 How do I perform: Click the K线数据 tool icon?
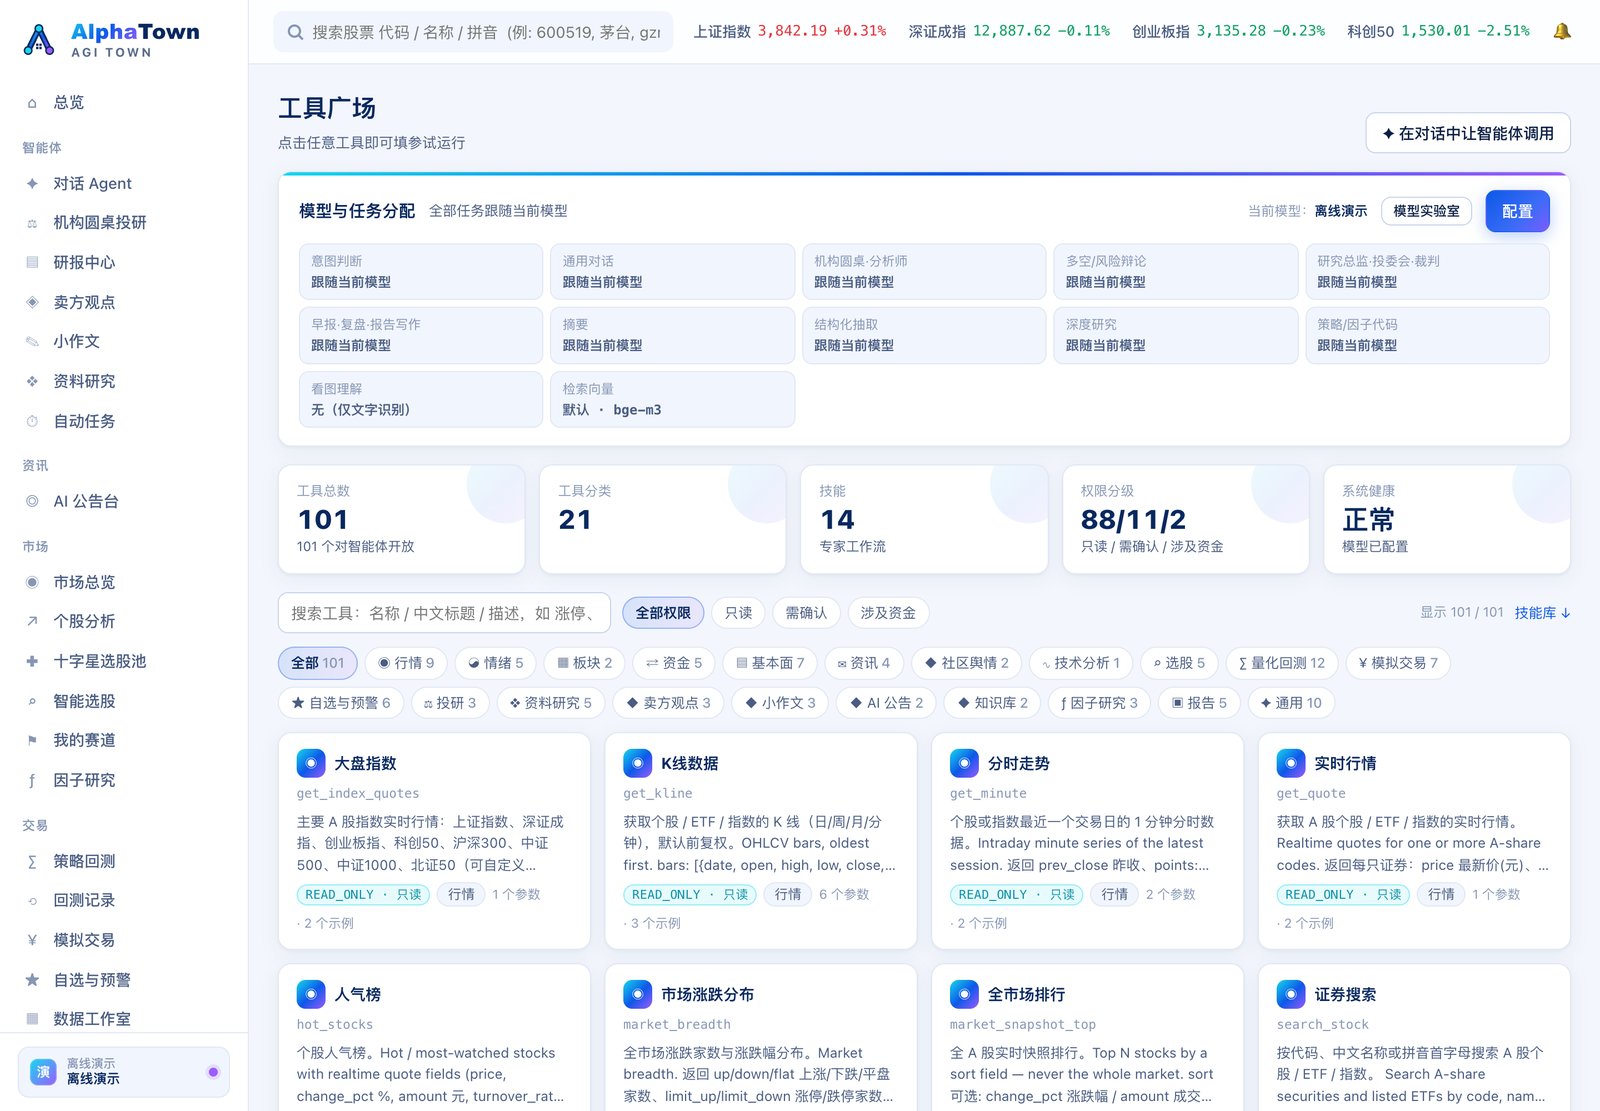point(637,763)
